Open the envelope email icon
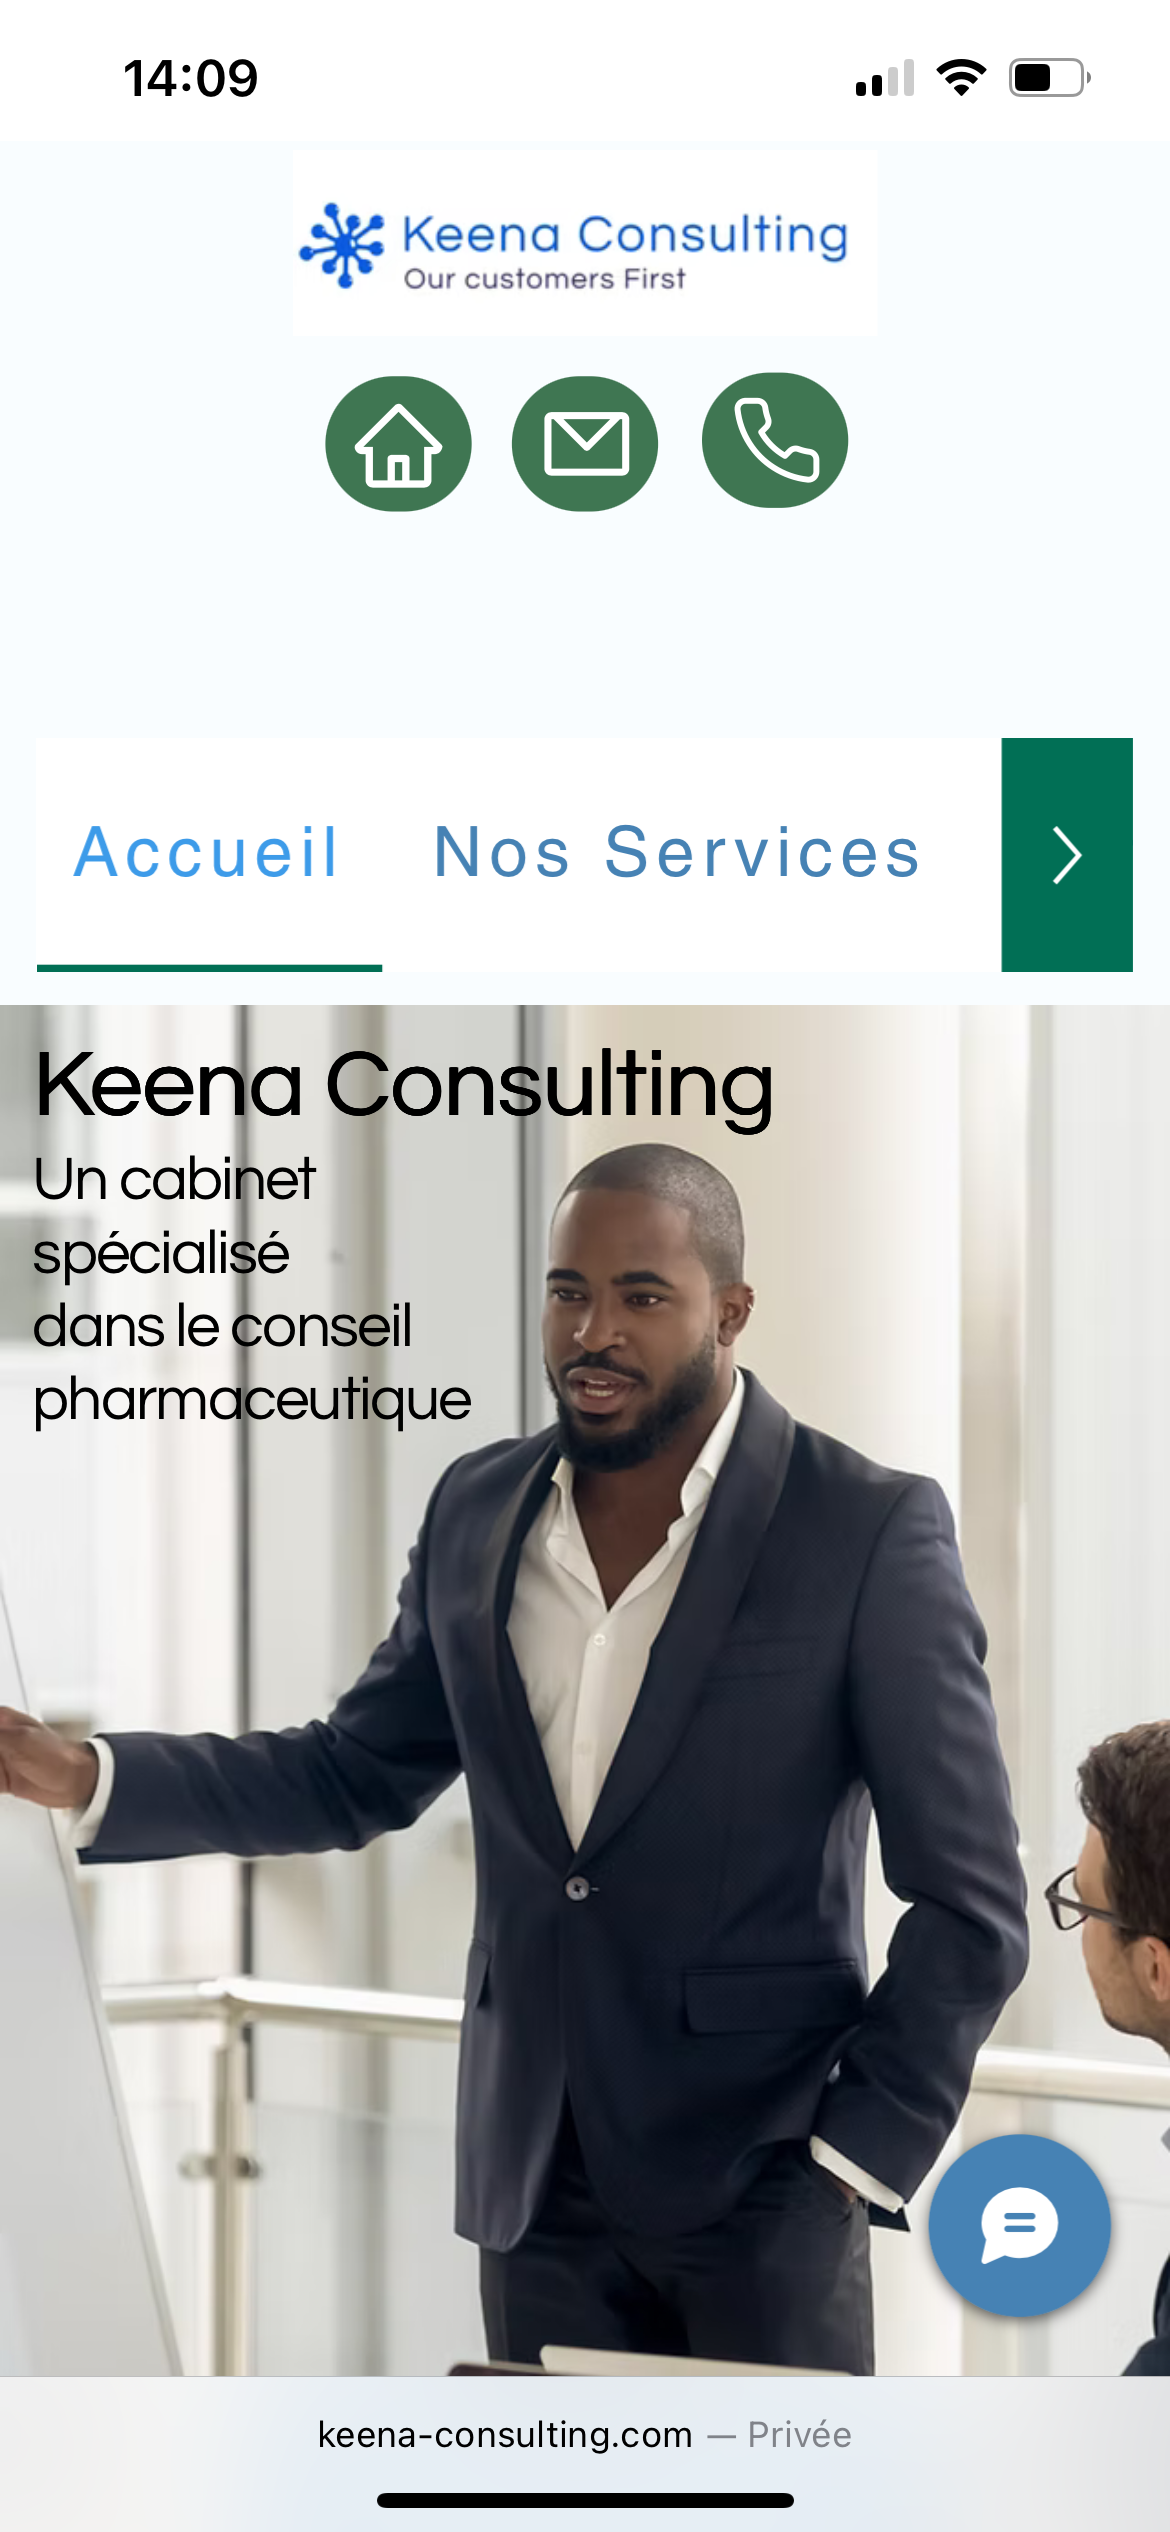The height and width of the screenshot is (2532, 1170). 585,444
